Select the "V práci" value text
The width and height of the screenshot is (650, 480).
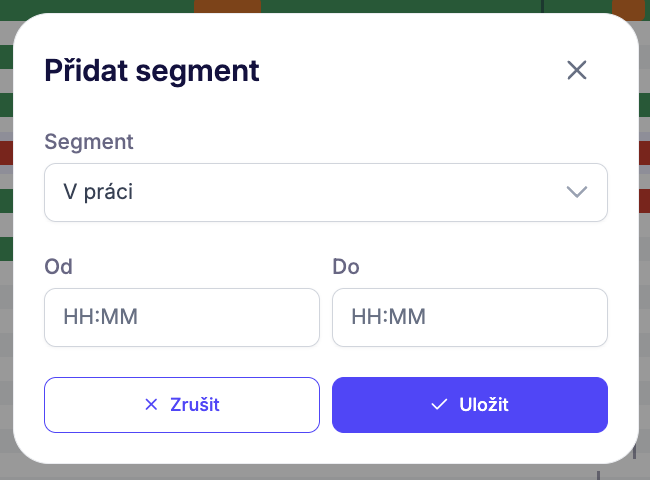[98, 192]
